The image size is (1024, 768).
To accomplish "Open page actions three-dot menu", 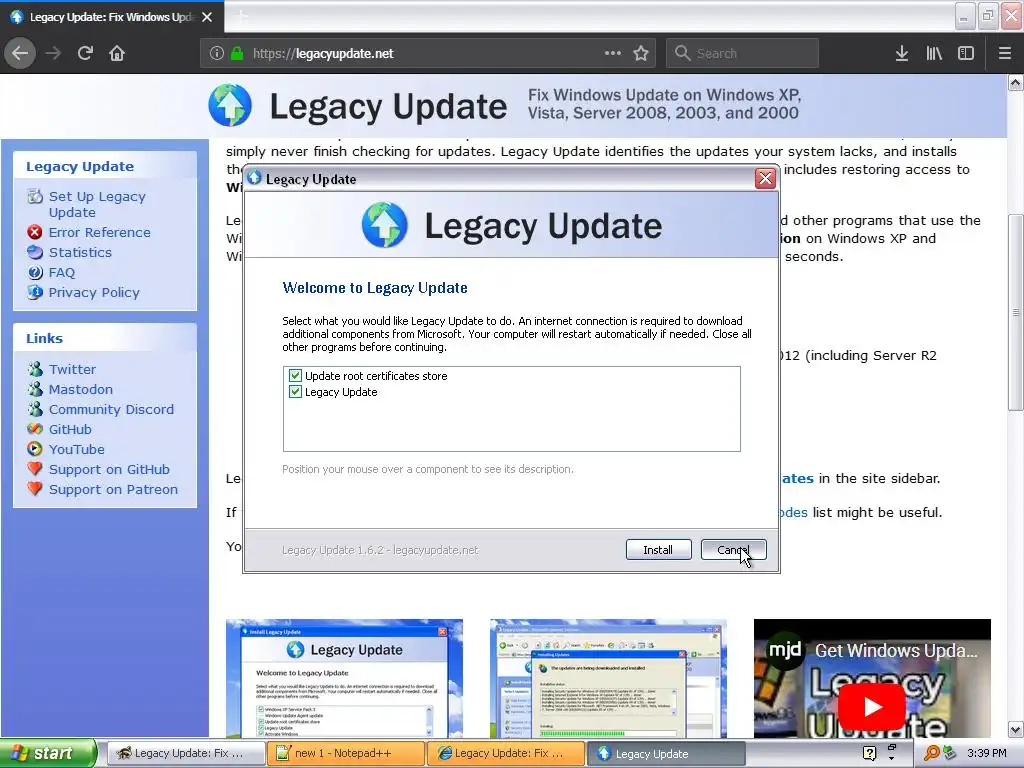I will tap(613, 53).
